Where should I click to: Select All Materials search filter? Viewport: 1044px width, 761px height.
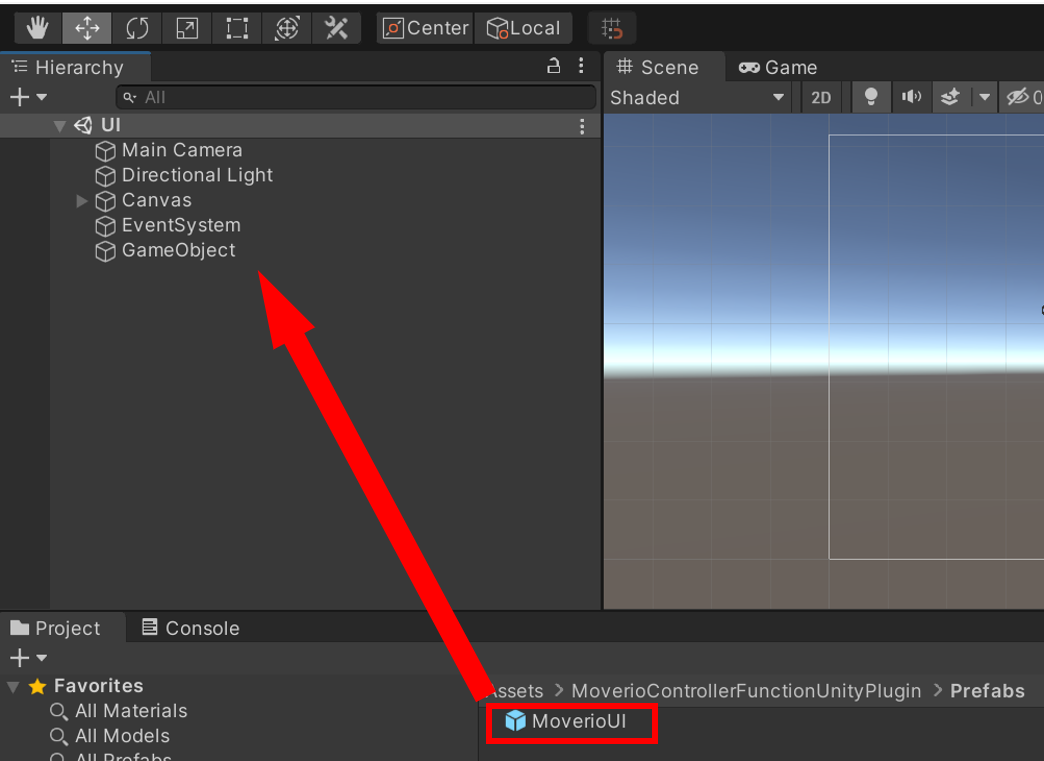[x=131, y=711]
